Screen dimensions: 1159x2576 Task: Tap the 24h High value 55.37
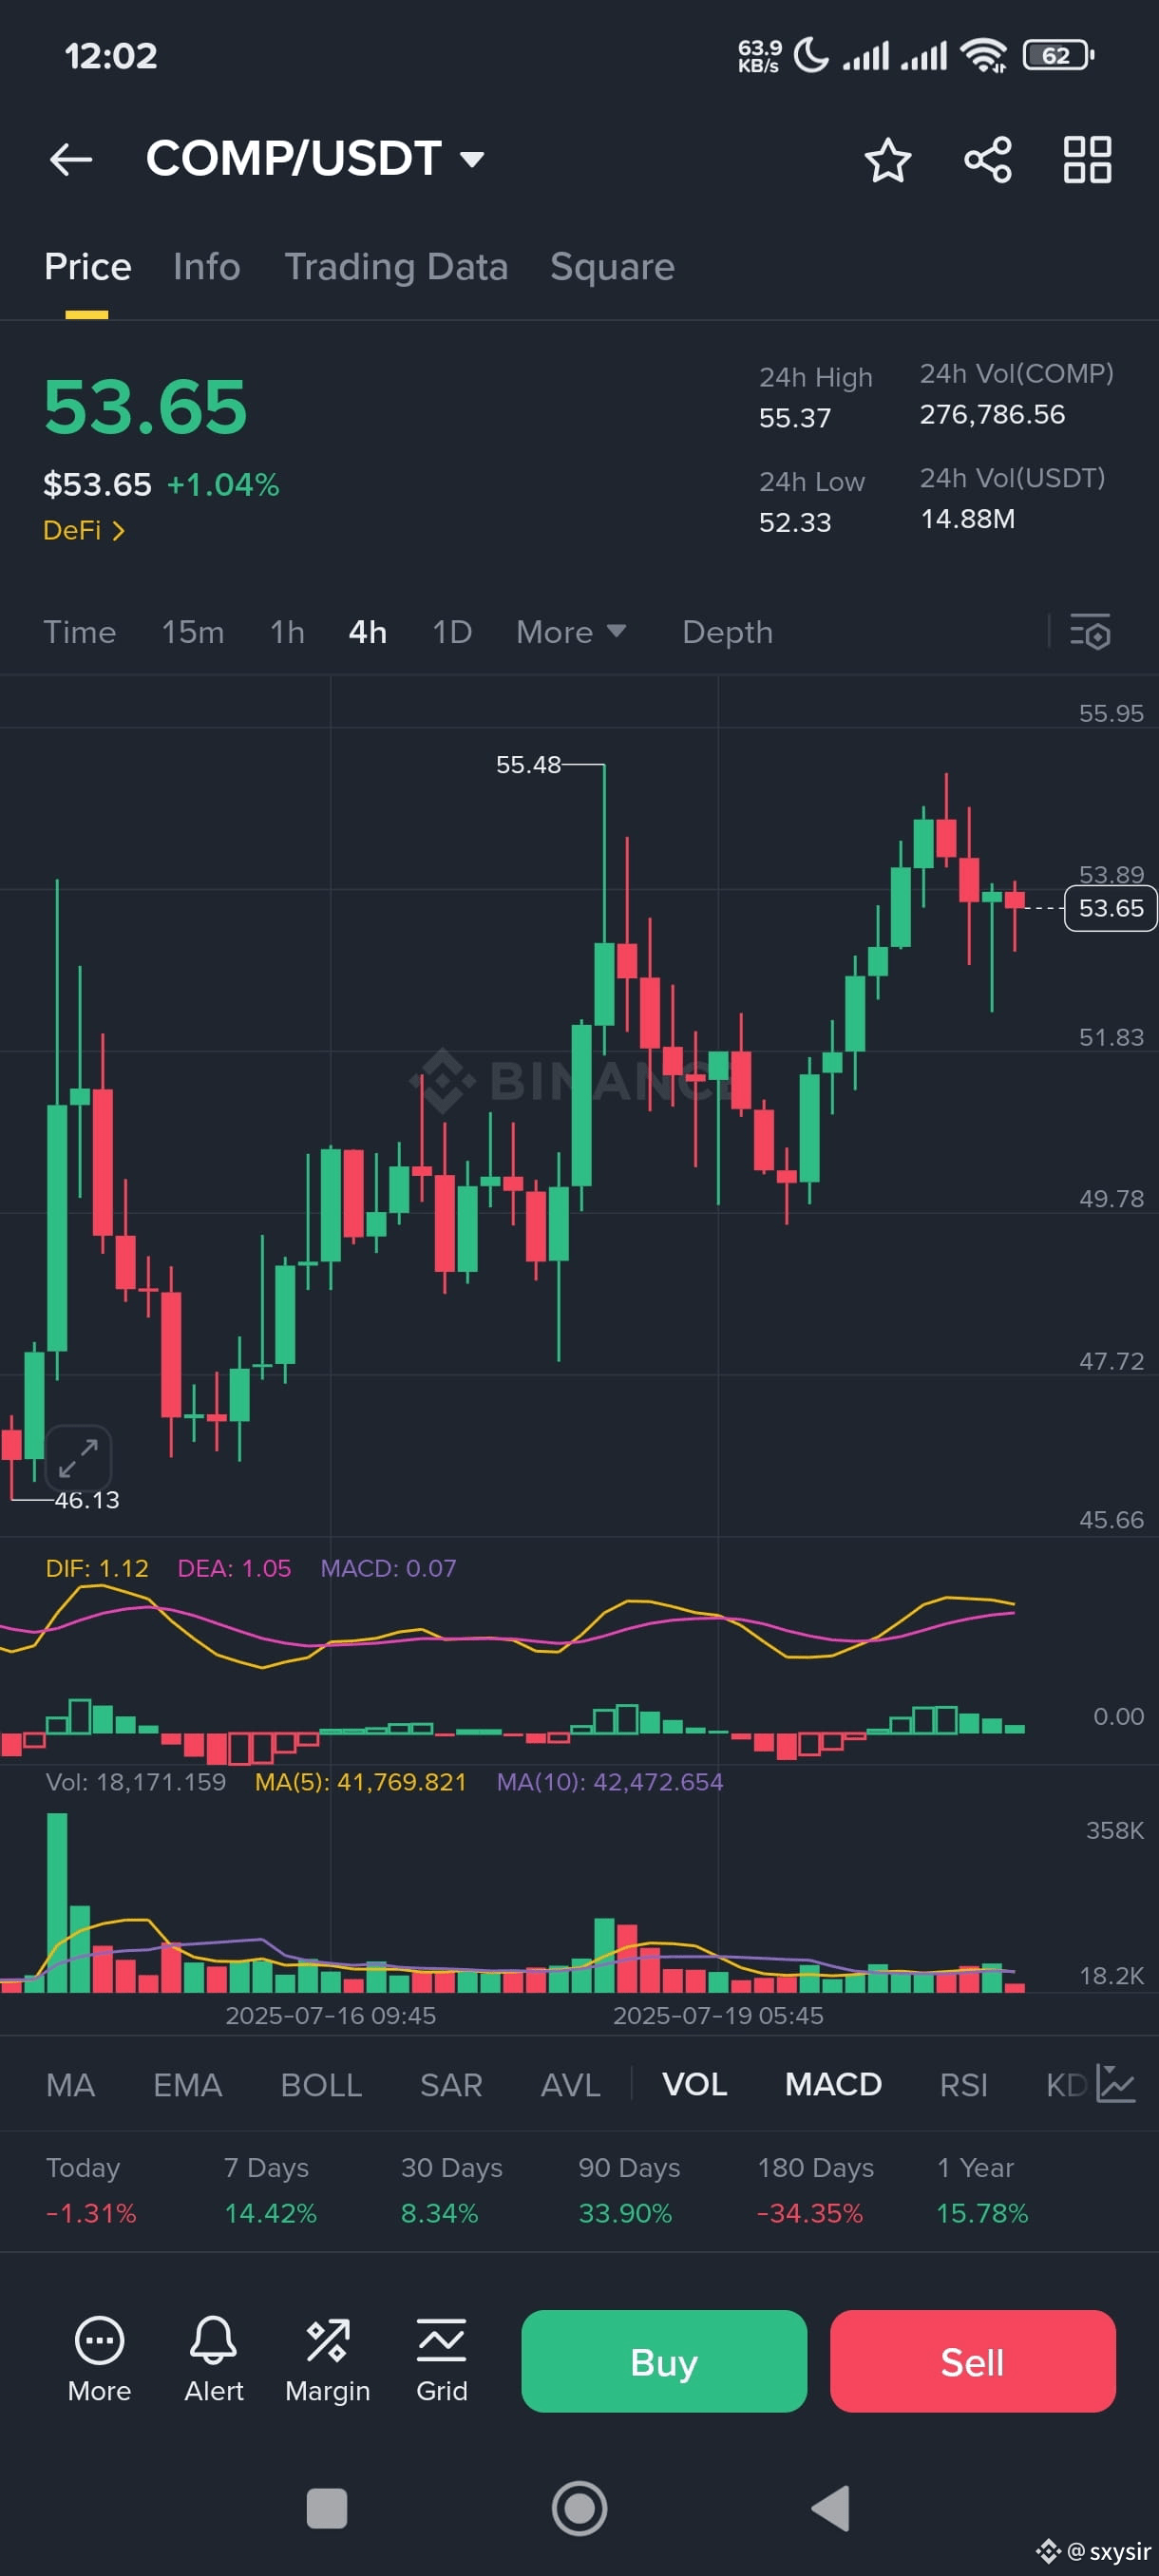click(x=795, y=418)
